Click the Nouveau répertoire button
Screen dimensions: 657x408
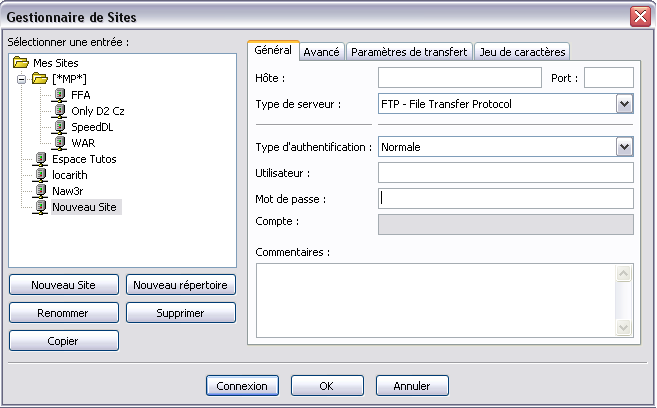[181, 285]
